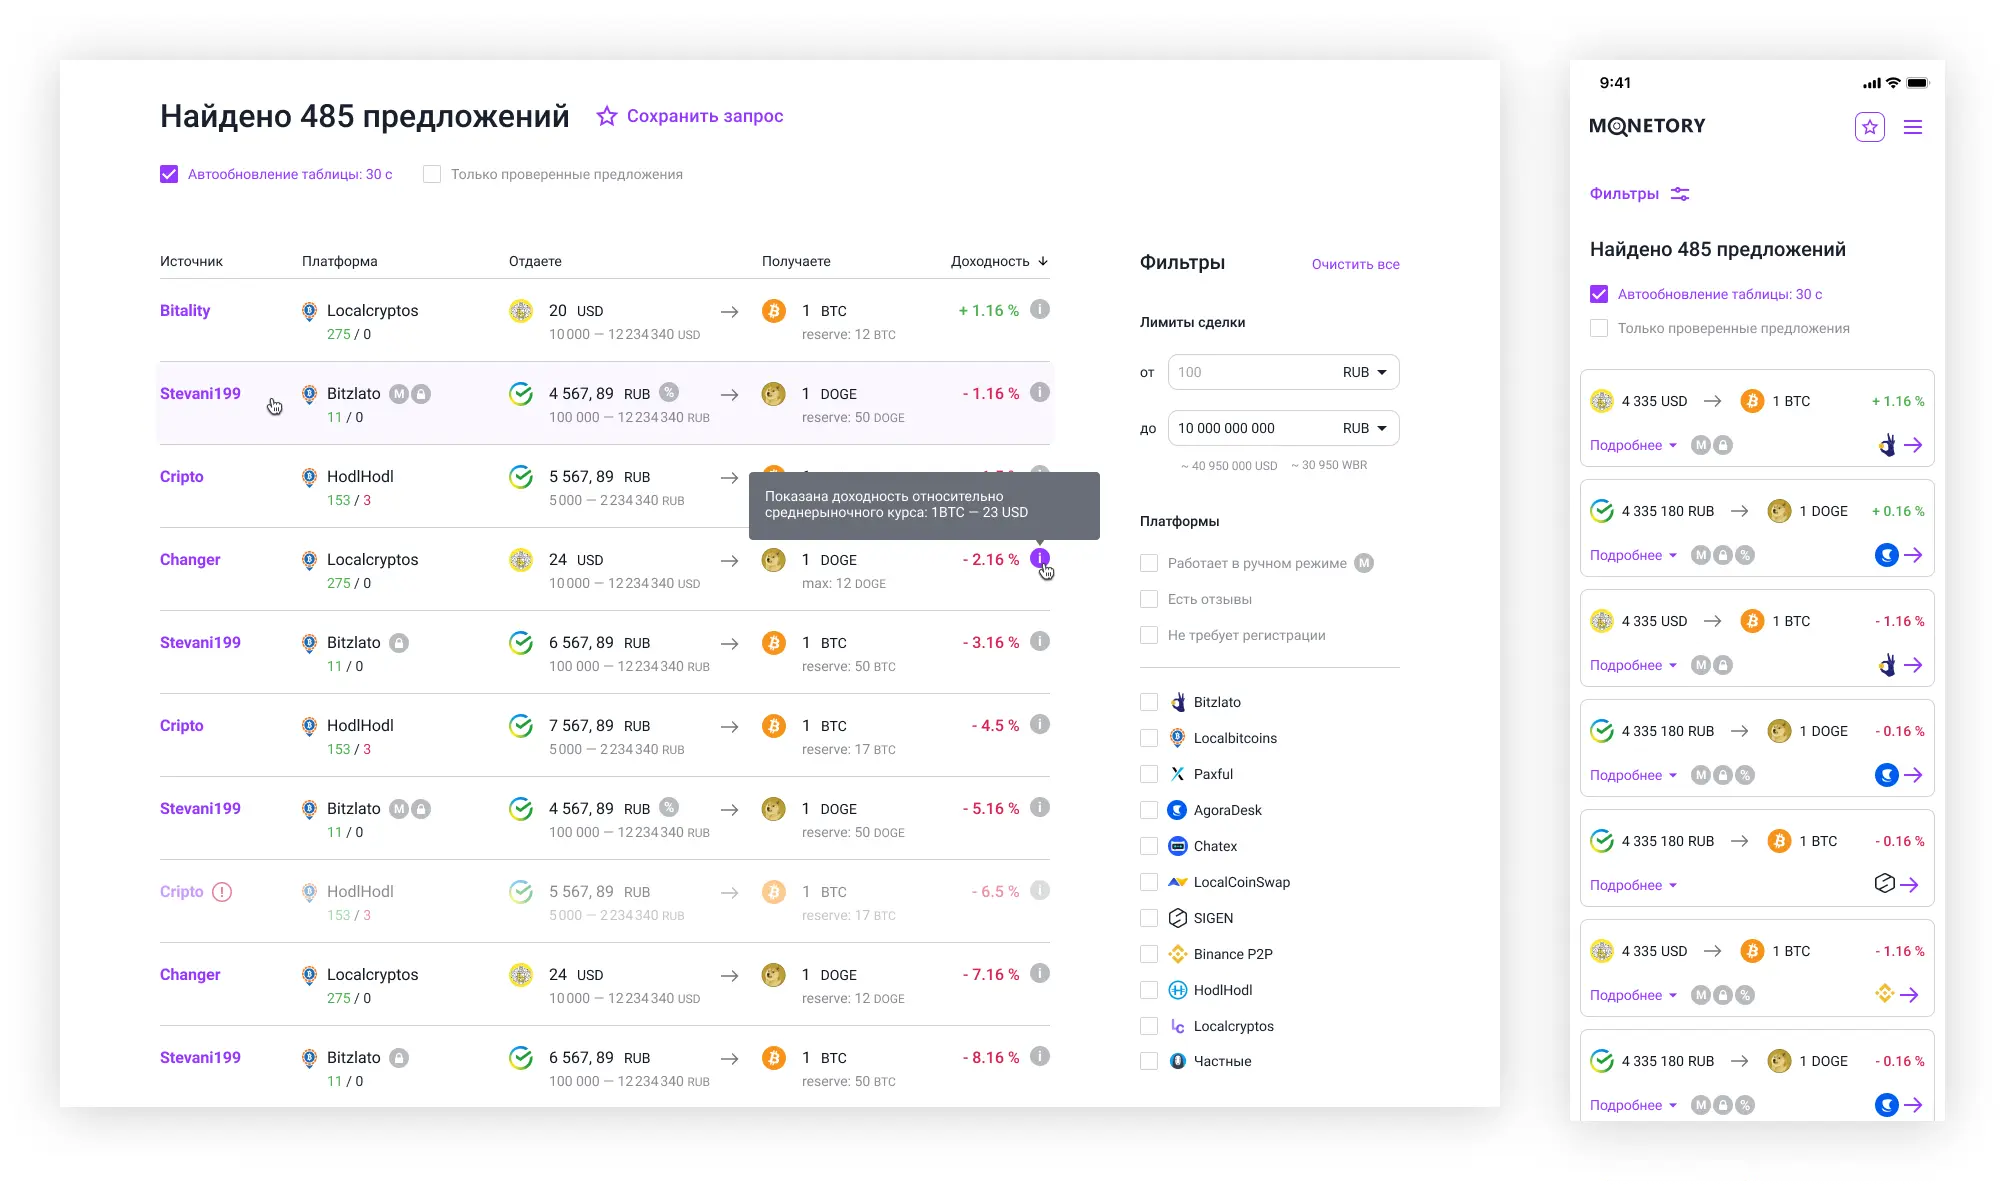Click the Binance icon on mobile card
This screenshot has height=1185, width=2005.
pos(1884,994)
